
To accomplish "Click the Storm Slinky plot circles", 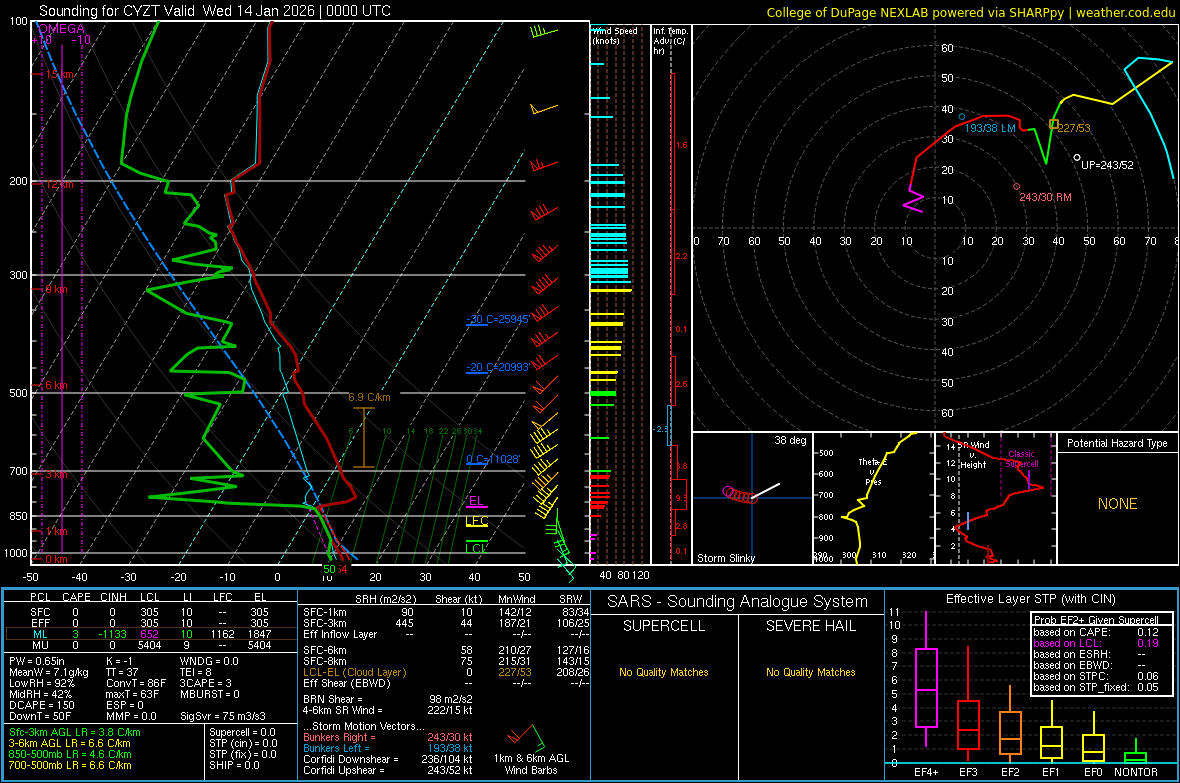I will click(x=739, y=495).
